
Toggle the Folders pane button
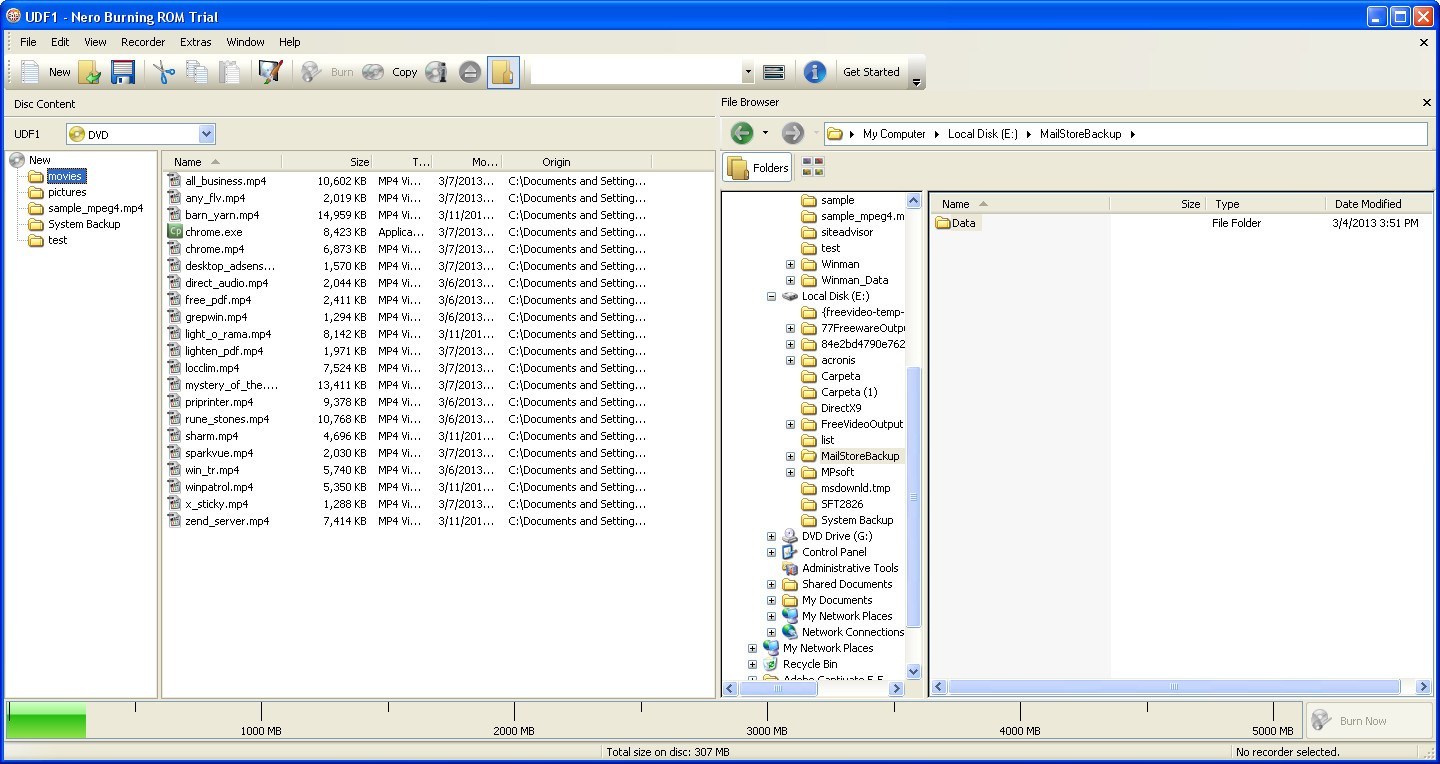pyautogui.click(x=757, y=166)
